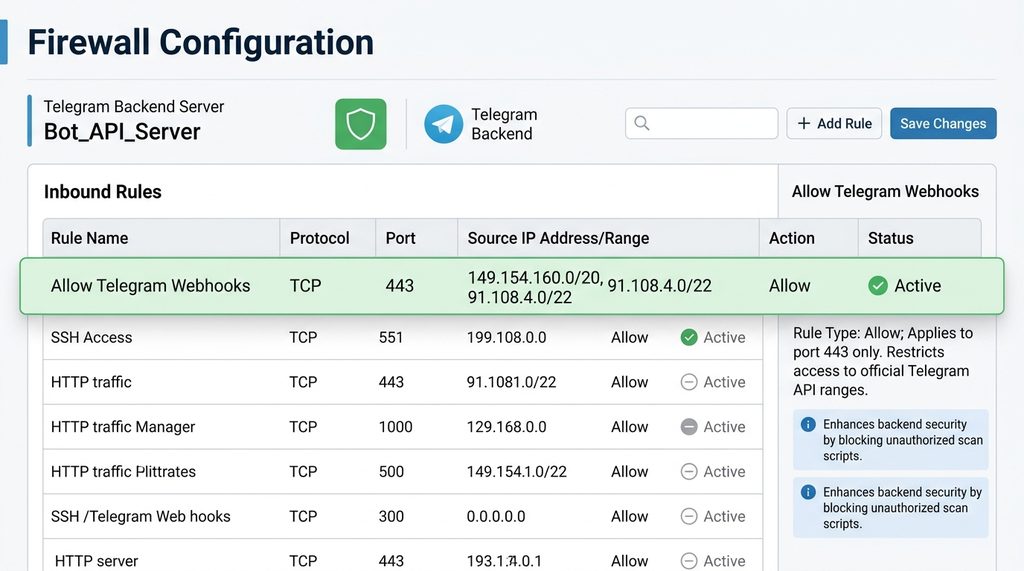Select the SSH Access rule name
Screen dimensions: 1024x571
(92, 338)
